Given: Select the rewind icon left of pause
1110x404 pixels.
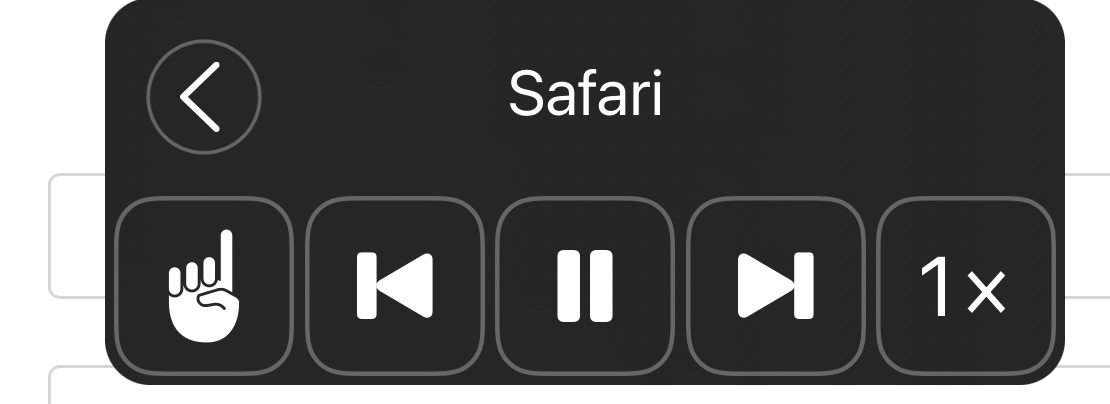Looking at the screenshot, I should [395, 286].
